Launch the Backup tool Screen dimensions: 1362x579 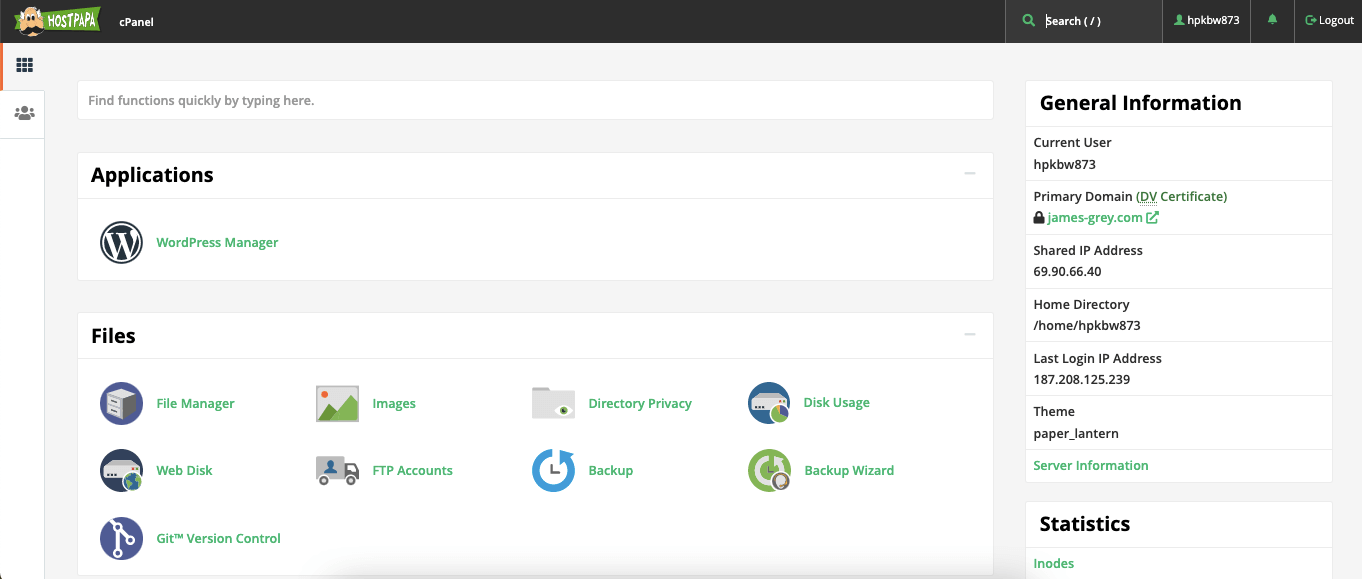[552, 470]
